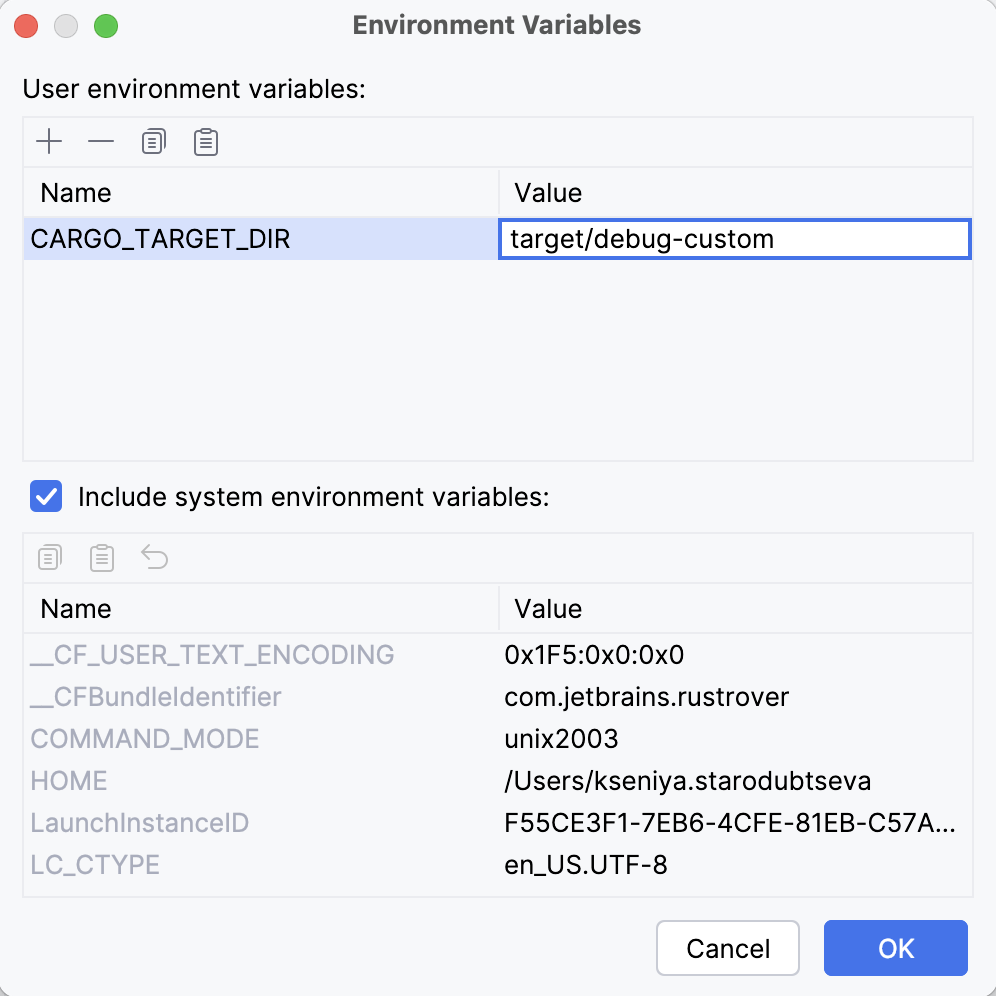
Task: Add a new user environment variable
Action: click(x=48, y=141)
